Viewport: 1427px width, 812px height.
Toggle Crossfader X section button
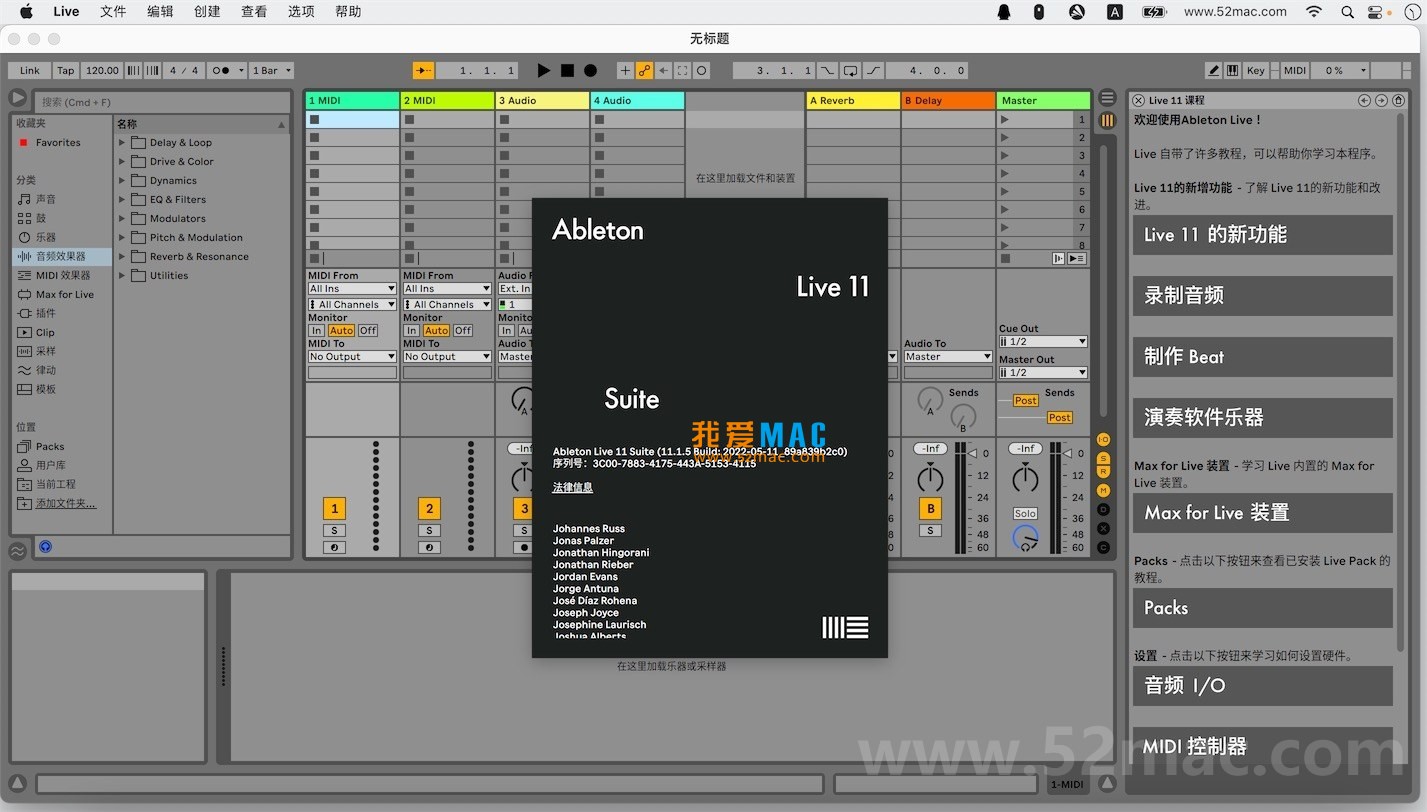point(1104,528)
